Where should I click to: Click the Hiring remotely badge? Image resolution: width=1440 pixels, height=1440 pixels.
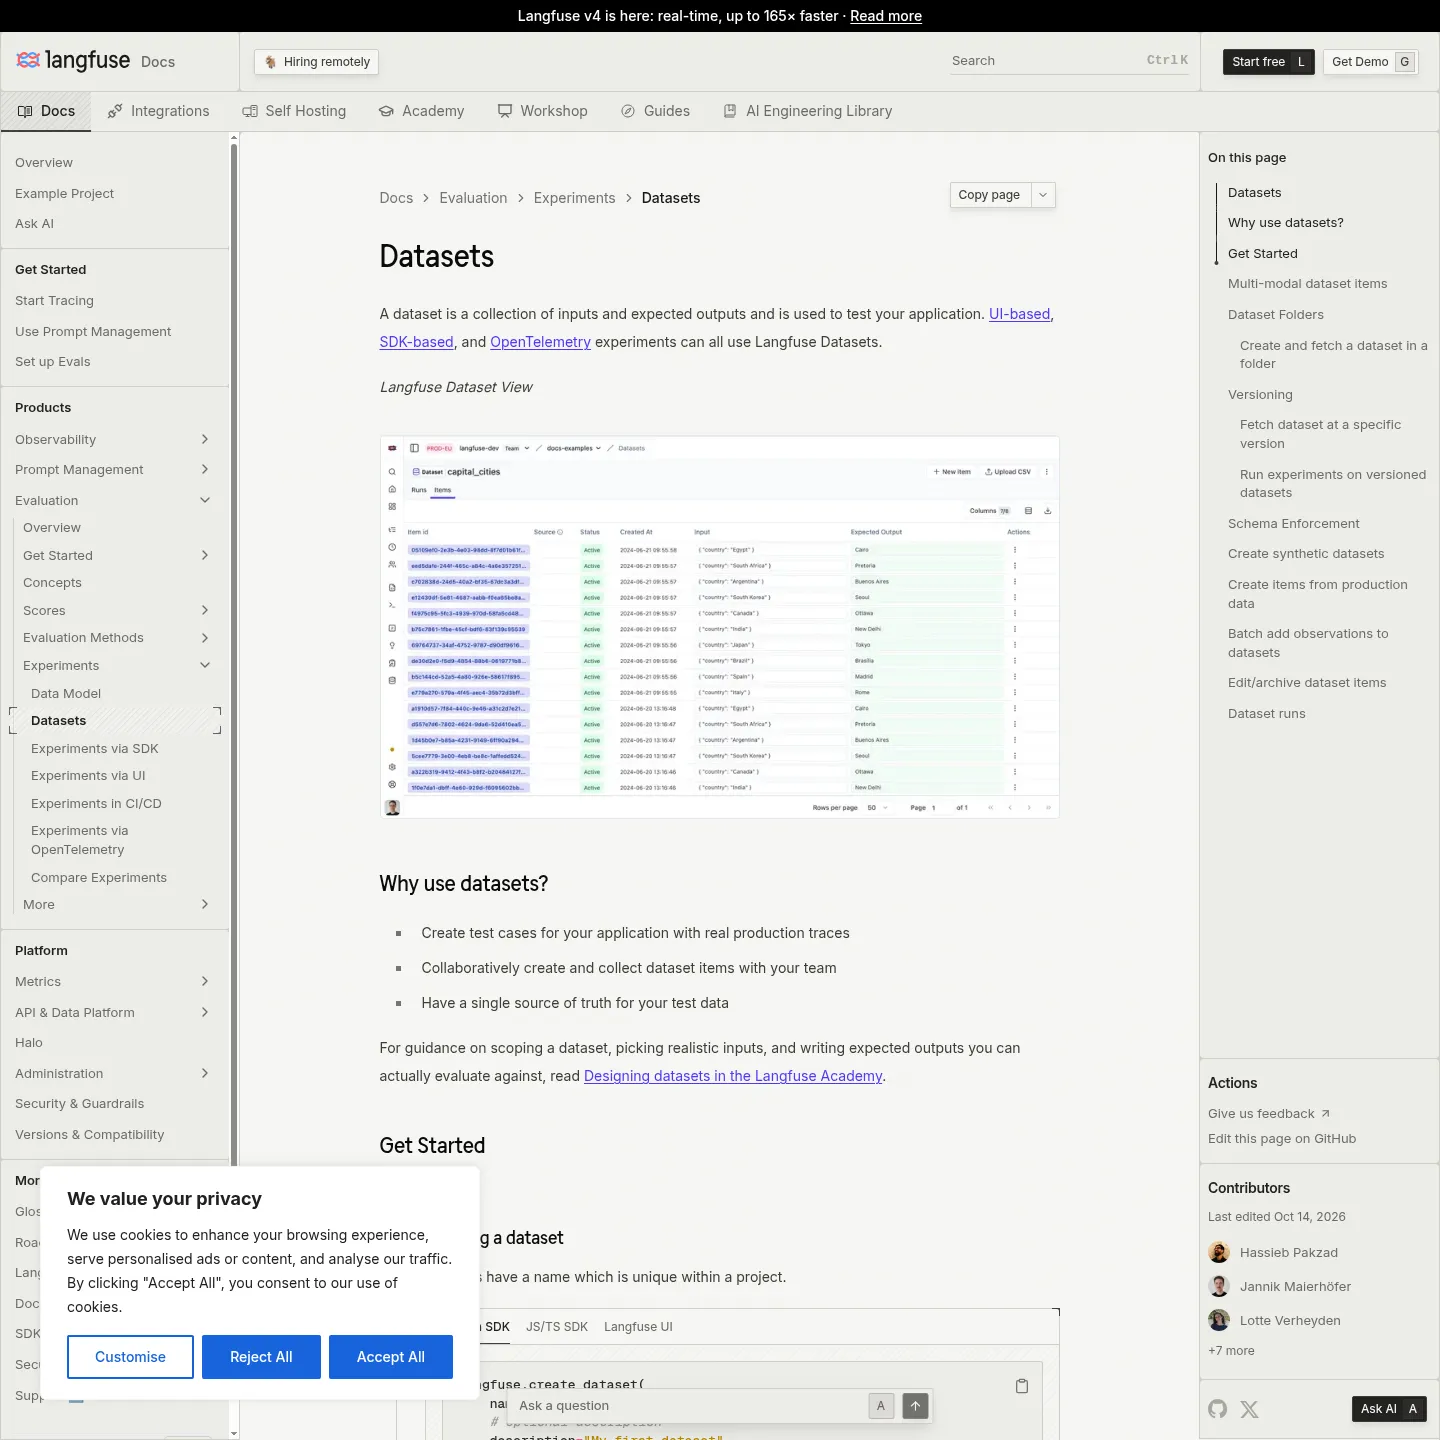316,62
